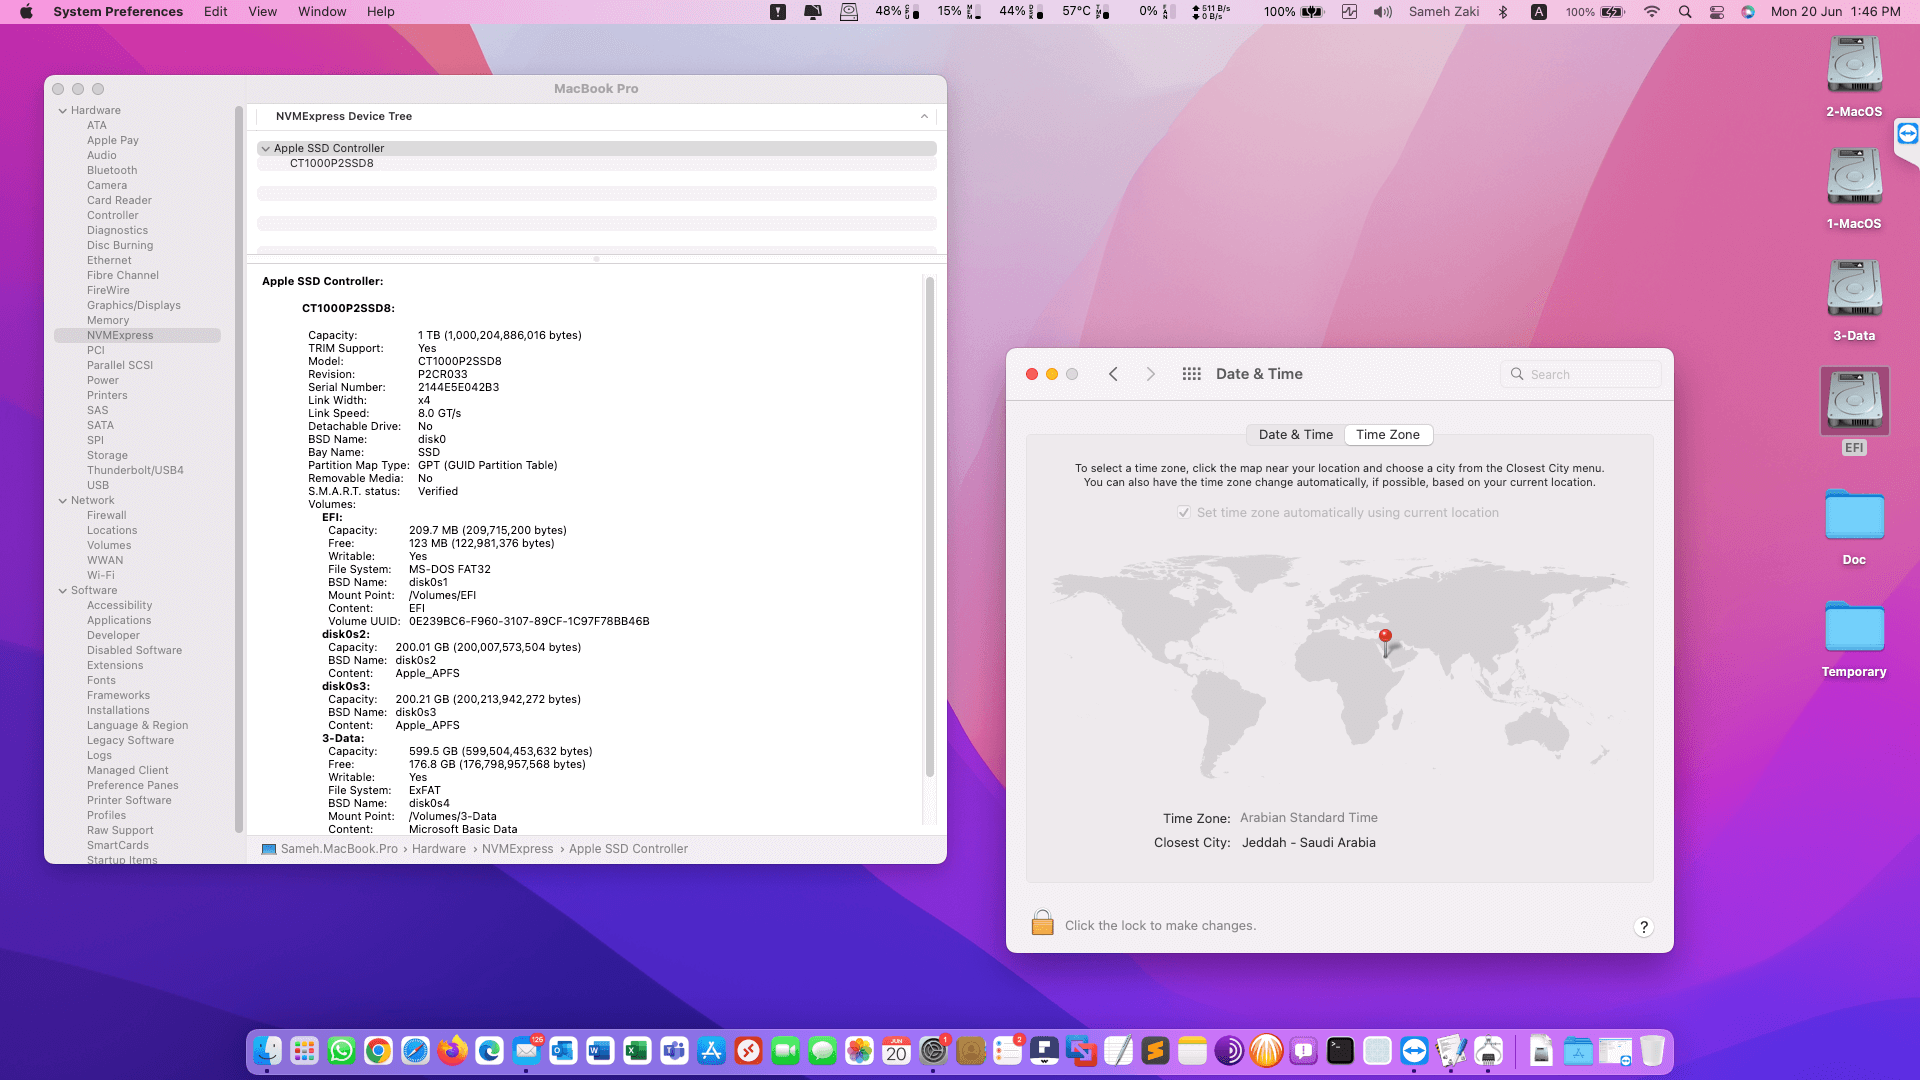Open Microsoft Edge from the Dock
The width and height of the screenshot is (1920, 1080).
(x=489, y=1051)
